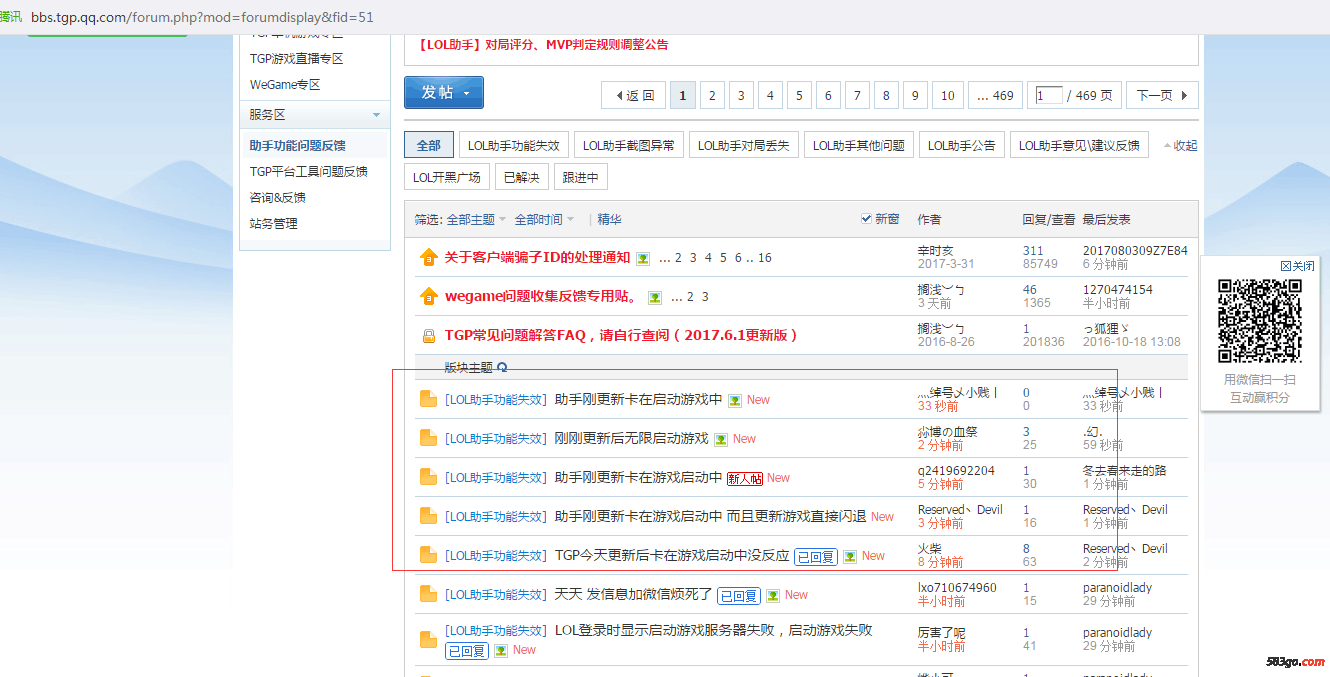Viewport: 1330px width, 677px height.
Task: Open last poster paranoidlady in 天天 发信息加微信烦死了 row
Action: pyautogui.click(x=1118, y=588)
